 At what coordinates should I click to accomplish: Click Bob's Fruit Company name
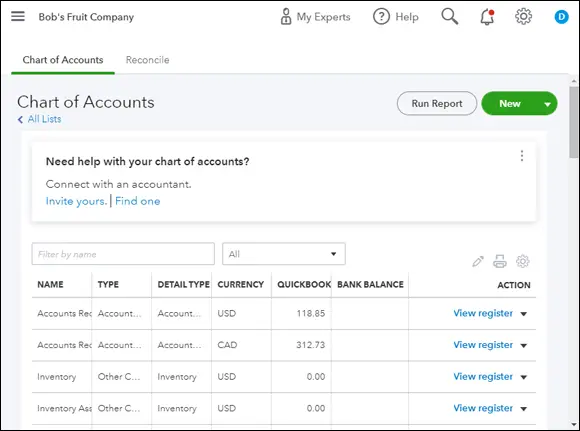[86, 17]
